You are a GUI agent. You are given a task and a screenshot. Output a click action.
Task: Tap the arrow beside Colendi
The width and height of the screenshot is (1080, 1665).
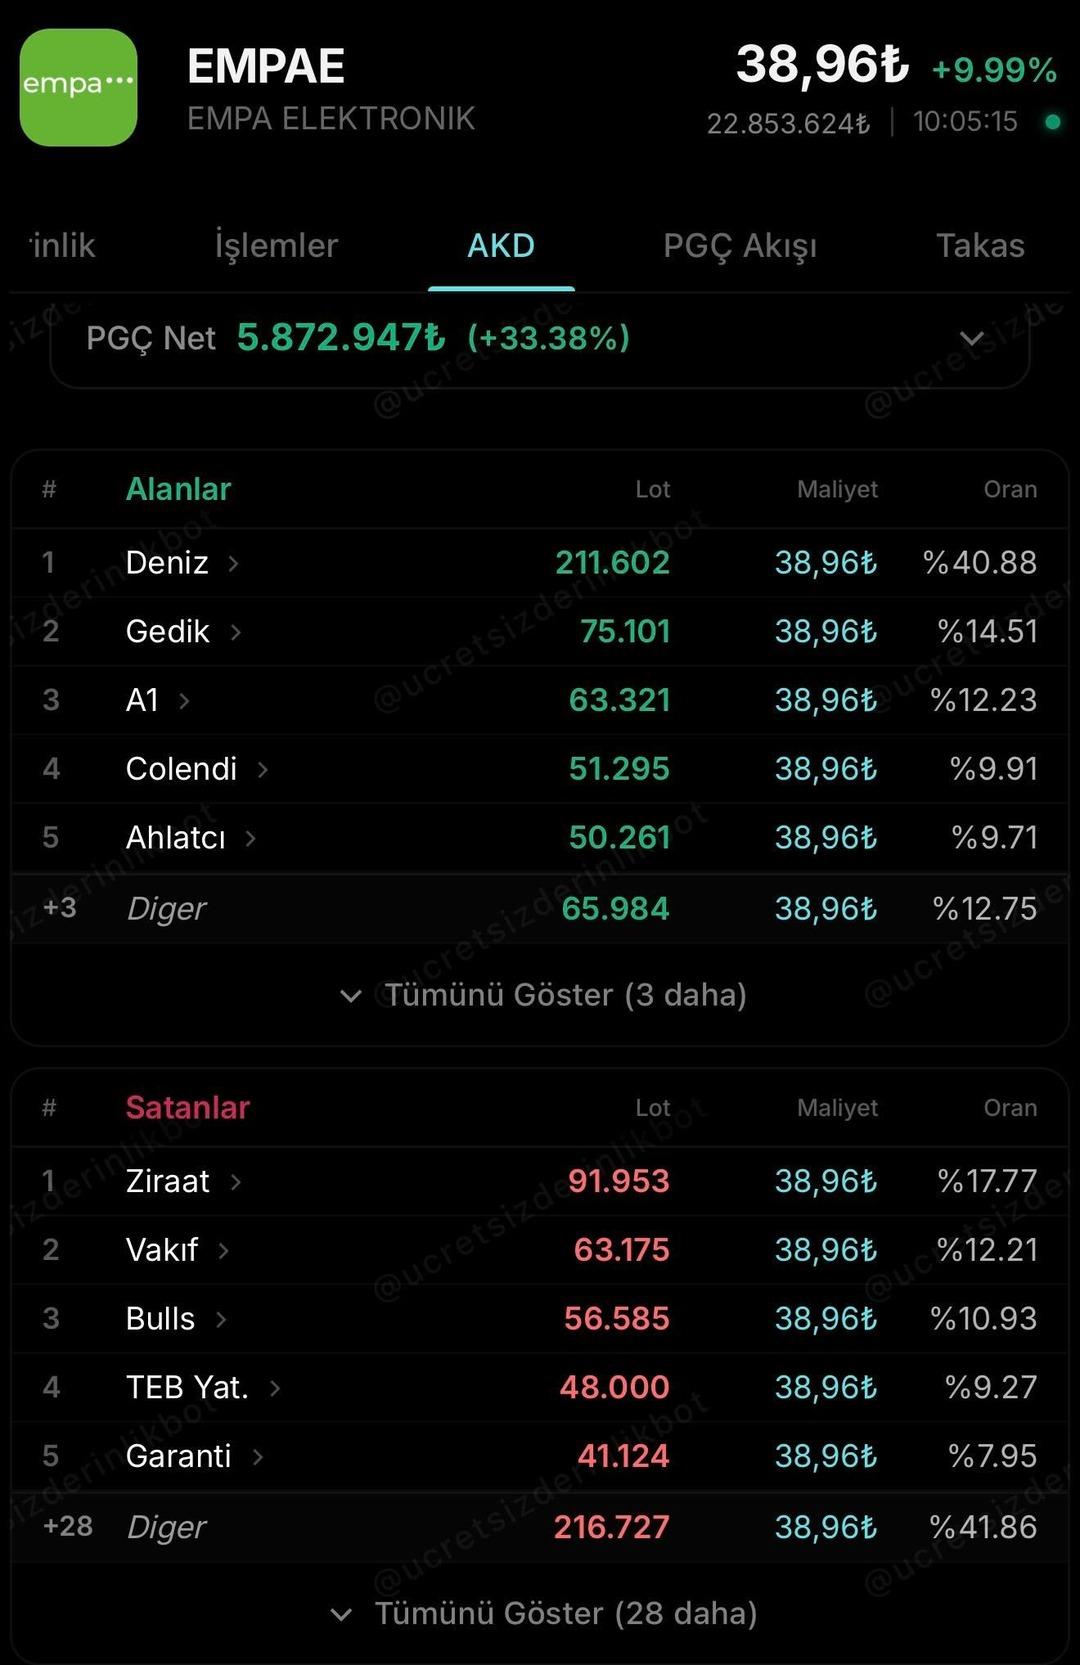pos(263,770)
